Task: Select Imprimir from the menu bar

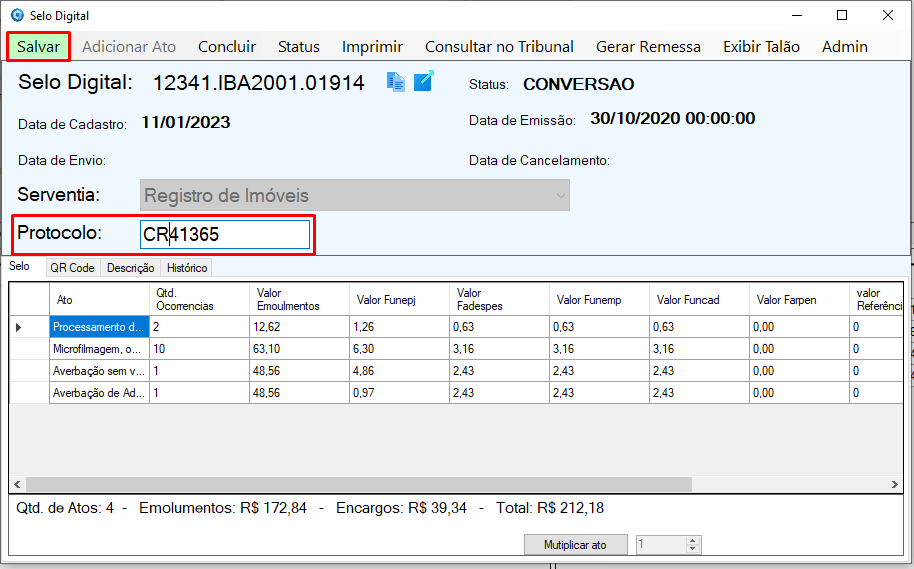Action: point(372,47)
